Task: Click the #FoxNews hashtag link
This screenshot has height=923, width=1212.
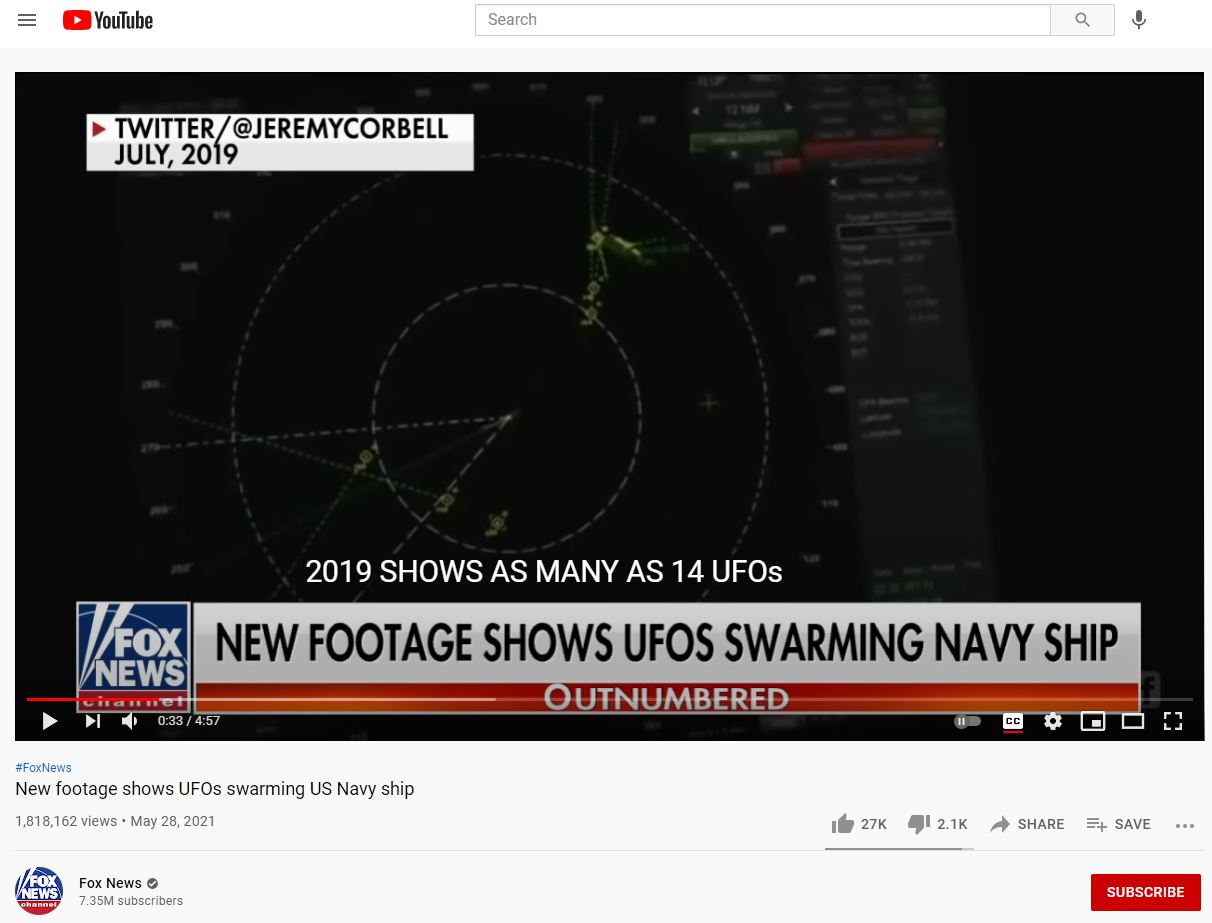Action: pos(44,767)
